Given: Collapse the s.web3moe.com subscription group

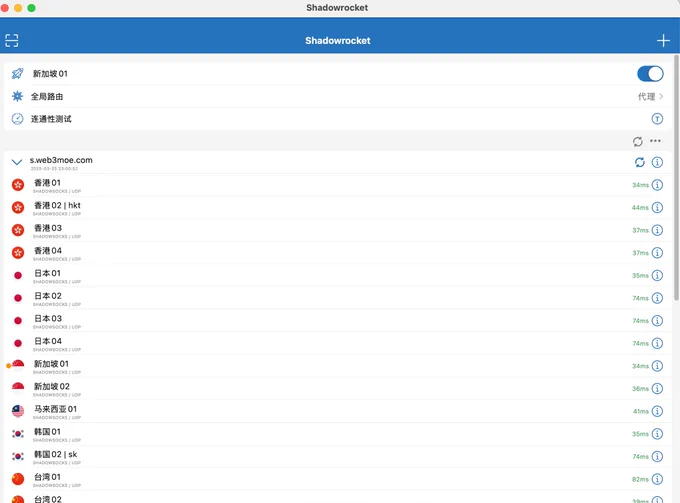Looking at the screenshot, I should point(17,162).
